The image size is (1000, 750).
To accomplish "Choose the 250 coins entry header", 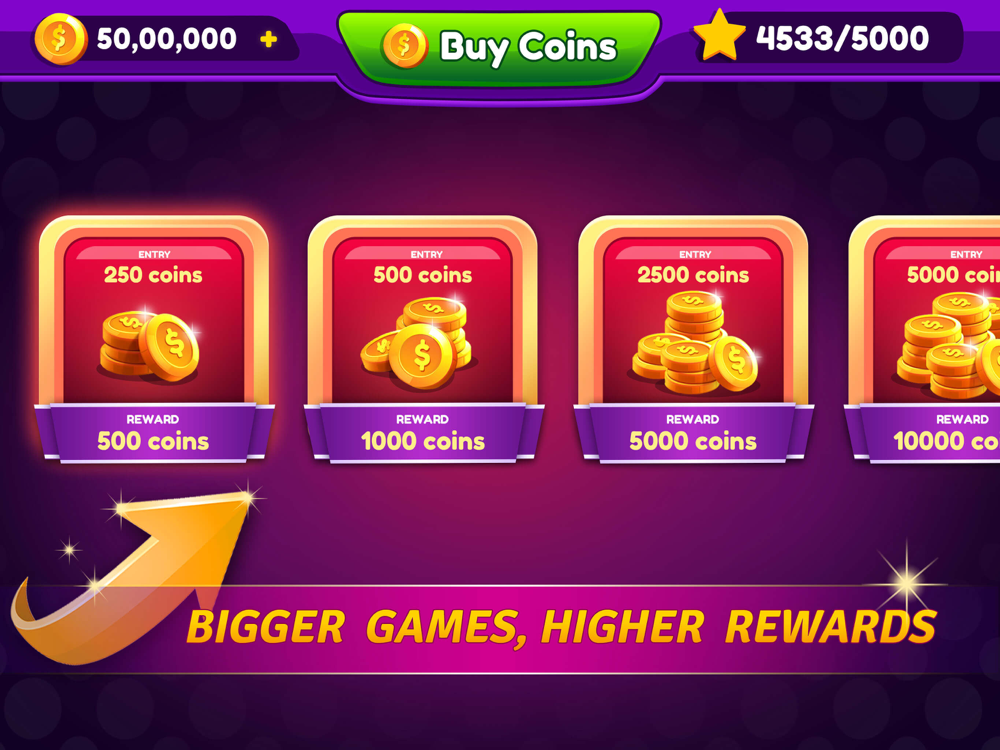I will [153, 268].
